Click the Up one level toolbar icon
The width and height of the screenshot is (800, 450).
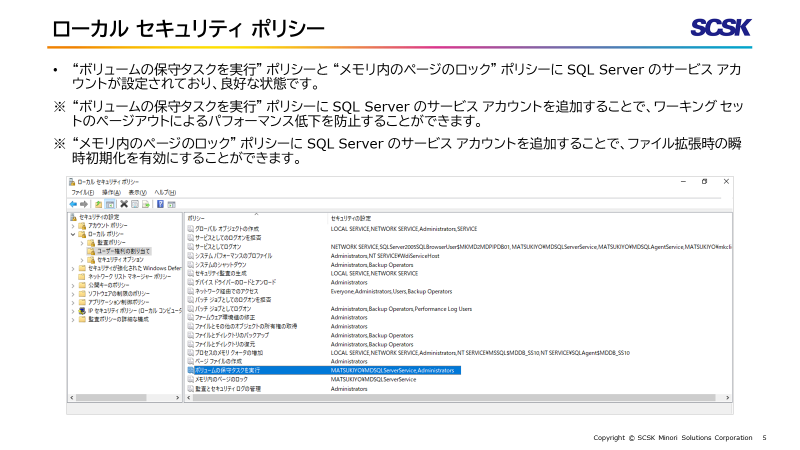[98, 204]
